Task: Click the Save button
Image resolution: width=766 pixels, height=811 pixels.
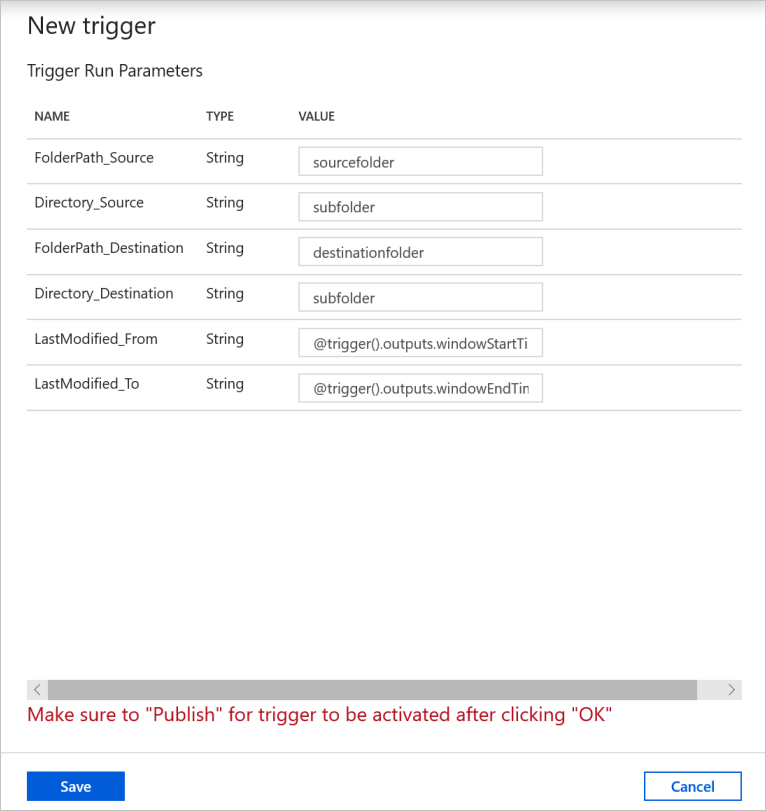Action: 75,786
